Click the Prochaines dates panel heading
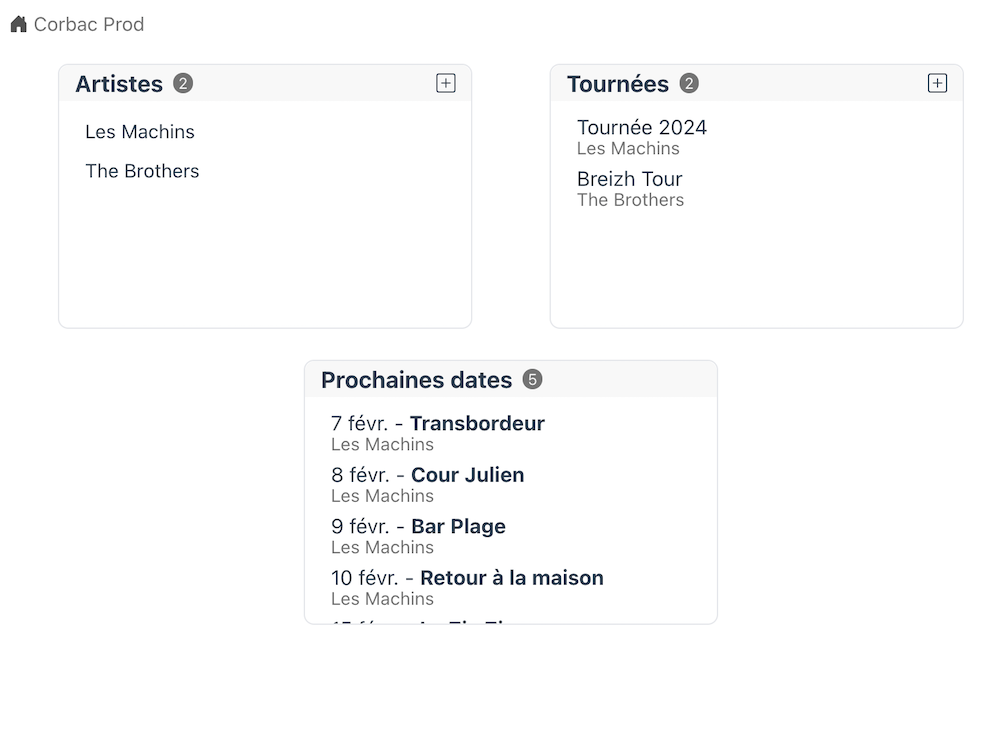Viewport: 1000px width, 731px height. point(416,380)
